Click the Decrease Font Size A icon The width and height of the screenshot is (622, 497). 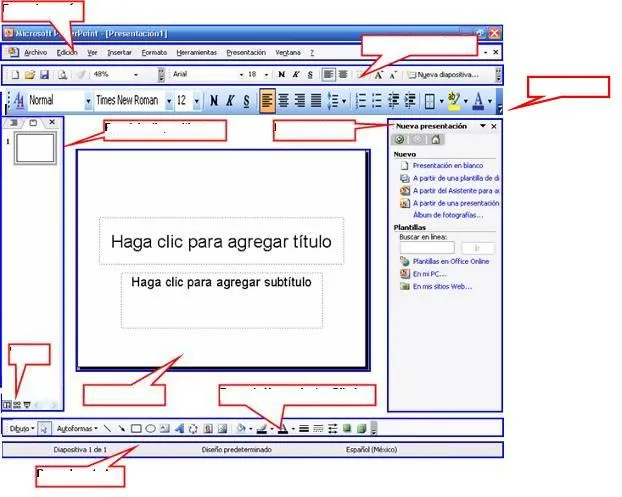[393, 75]
